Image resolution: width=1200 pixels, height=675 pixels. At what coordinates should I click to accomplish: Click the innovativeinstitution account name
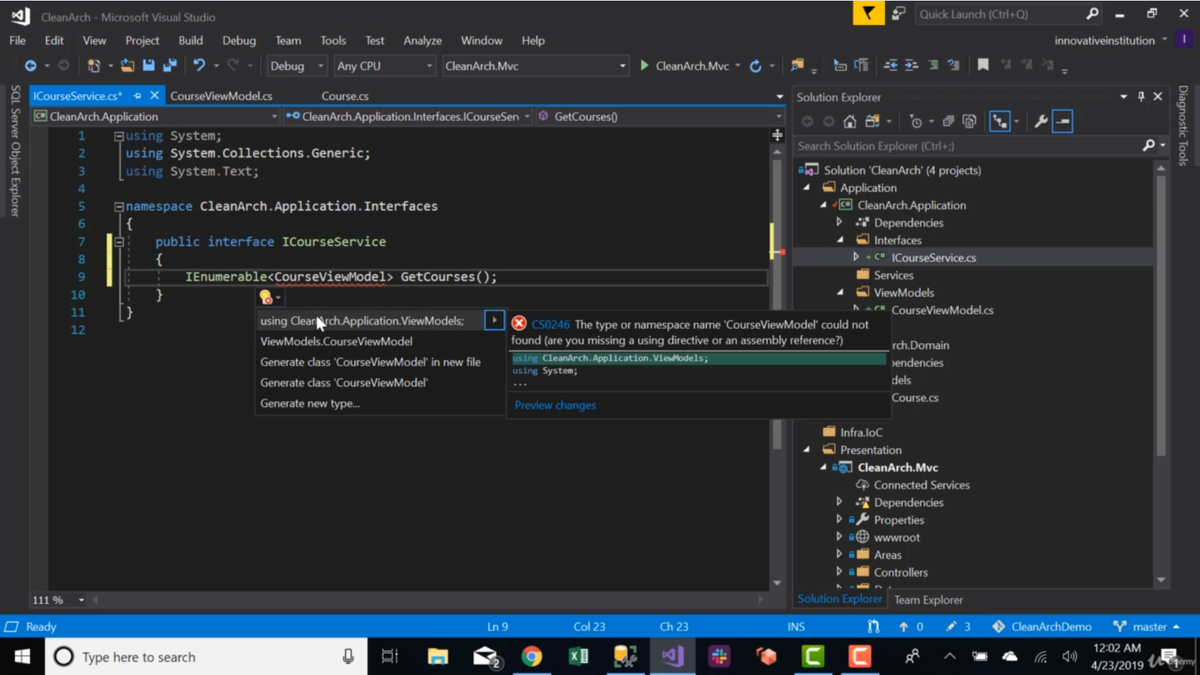[1104, 41]
